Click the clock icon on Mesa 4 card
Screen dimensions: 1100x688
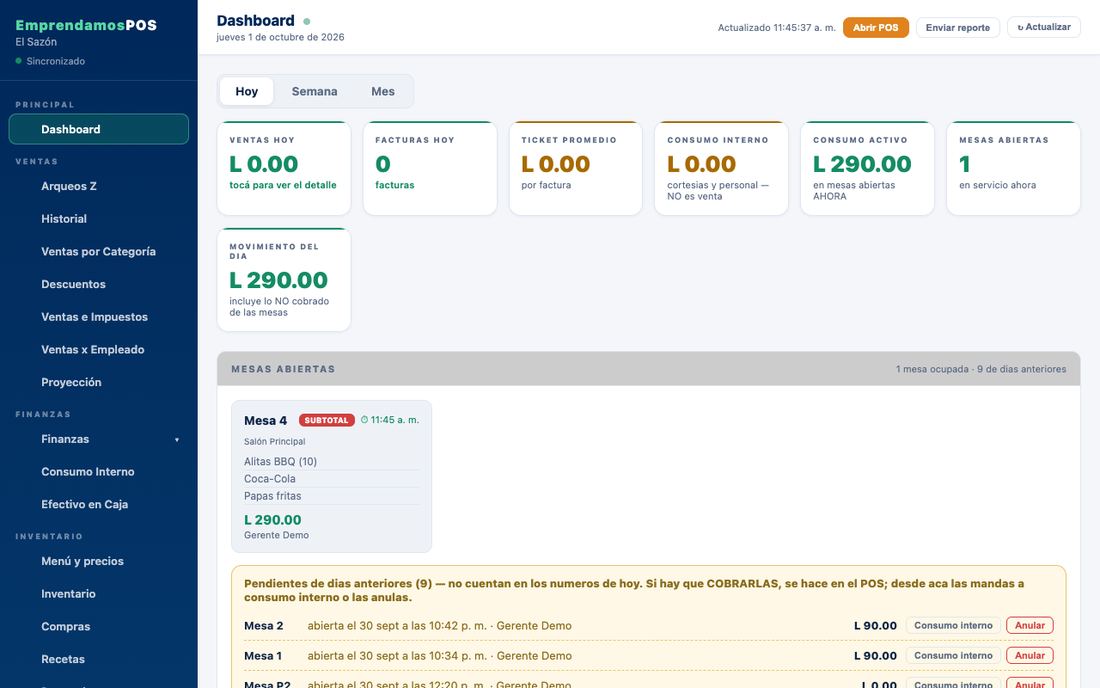364,420
